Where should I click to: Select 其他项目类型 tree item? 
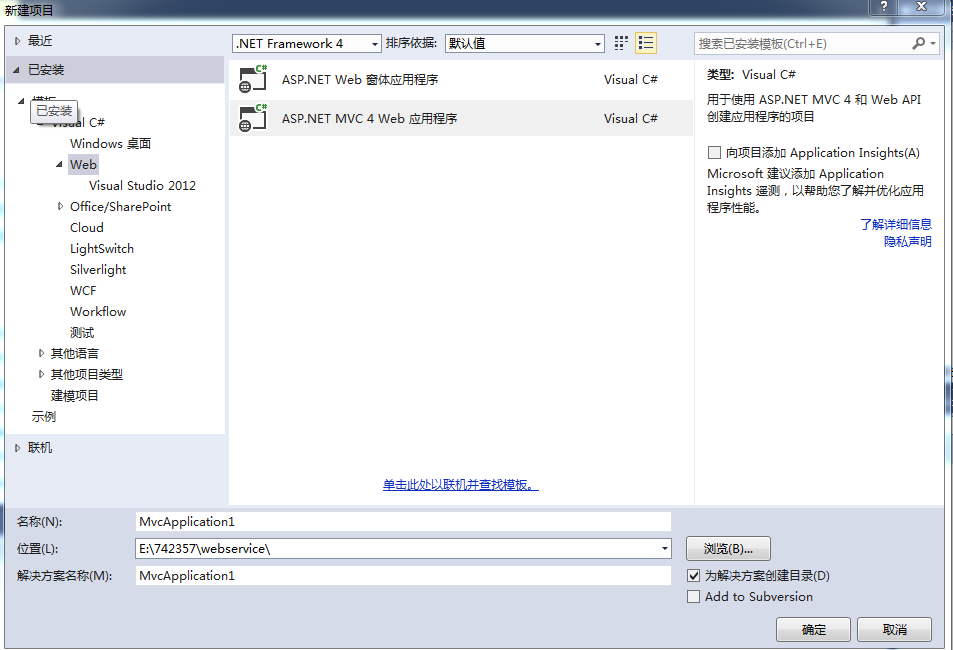86,375
